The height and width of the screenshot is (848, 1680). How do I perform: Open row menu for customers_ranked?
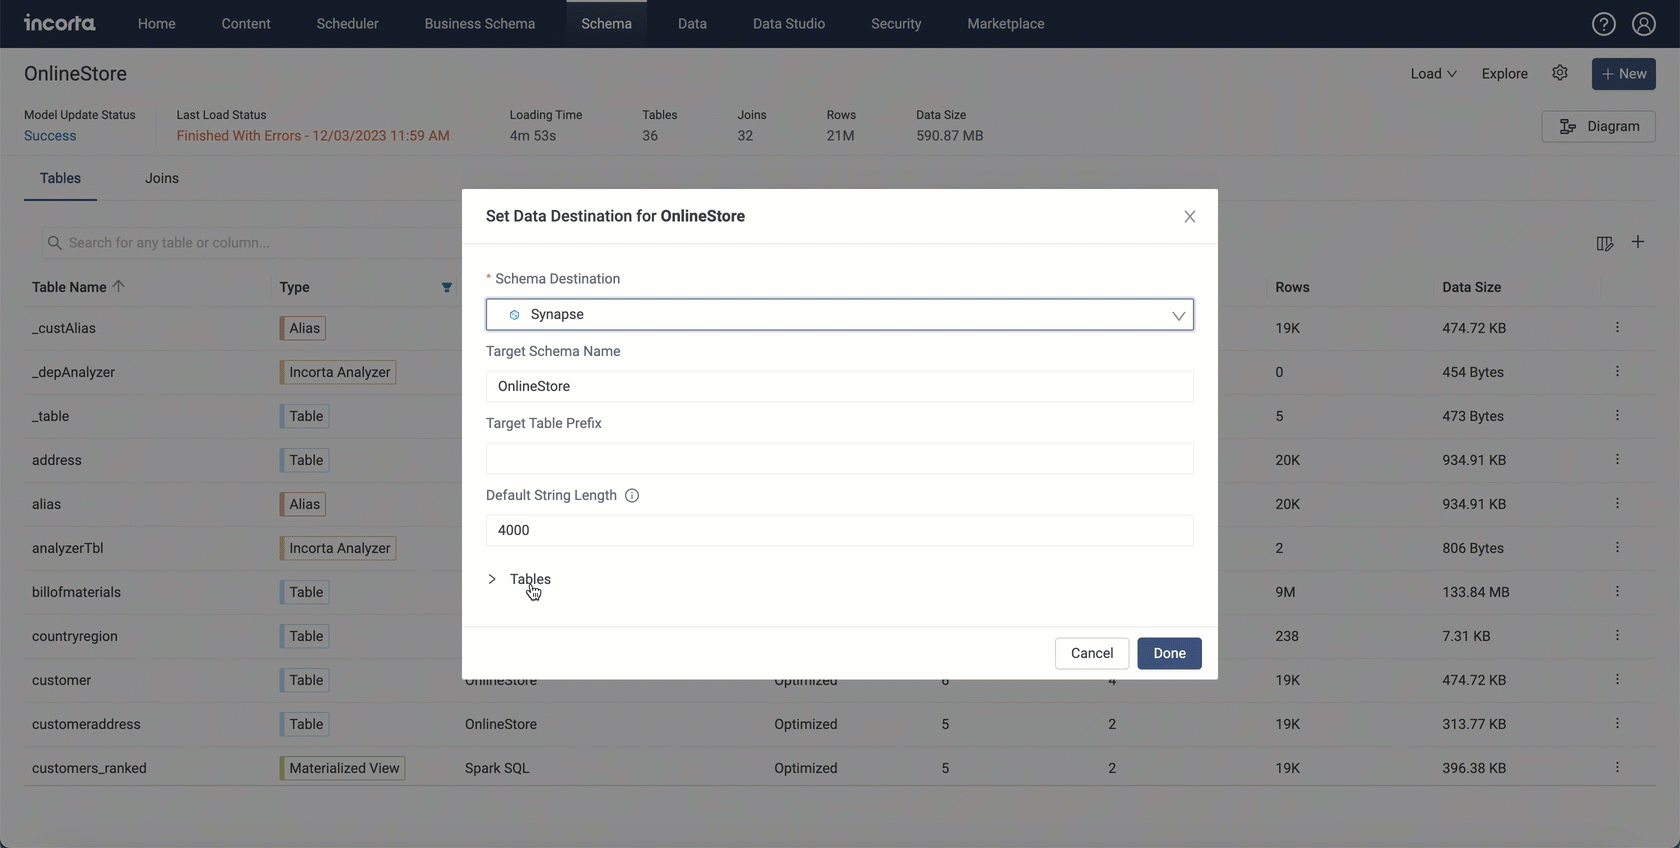(x=1617, y=768)
